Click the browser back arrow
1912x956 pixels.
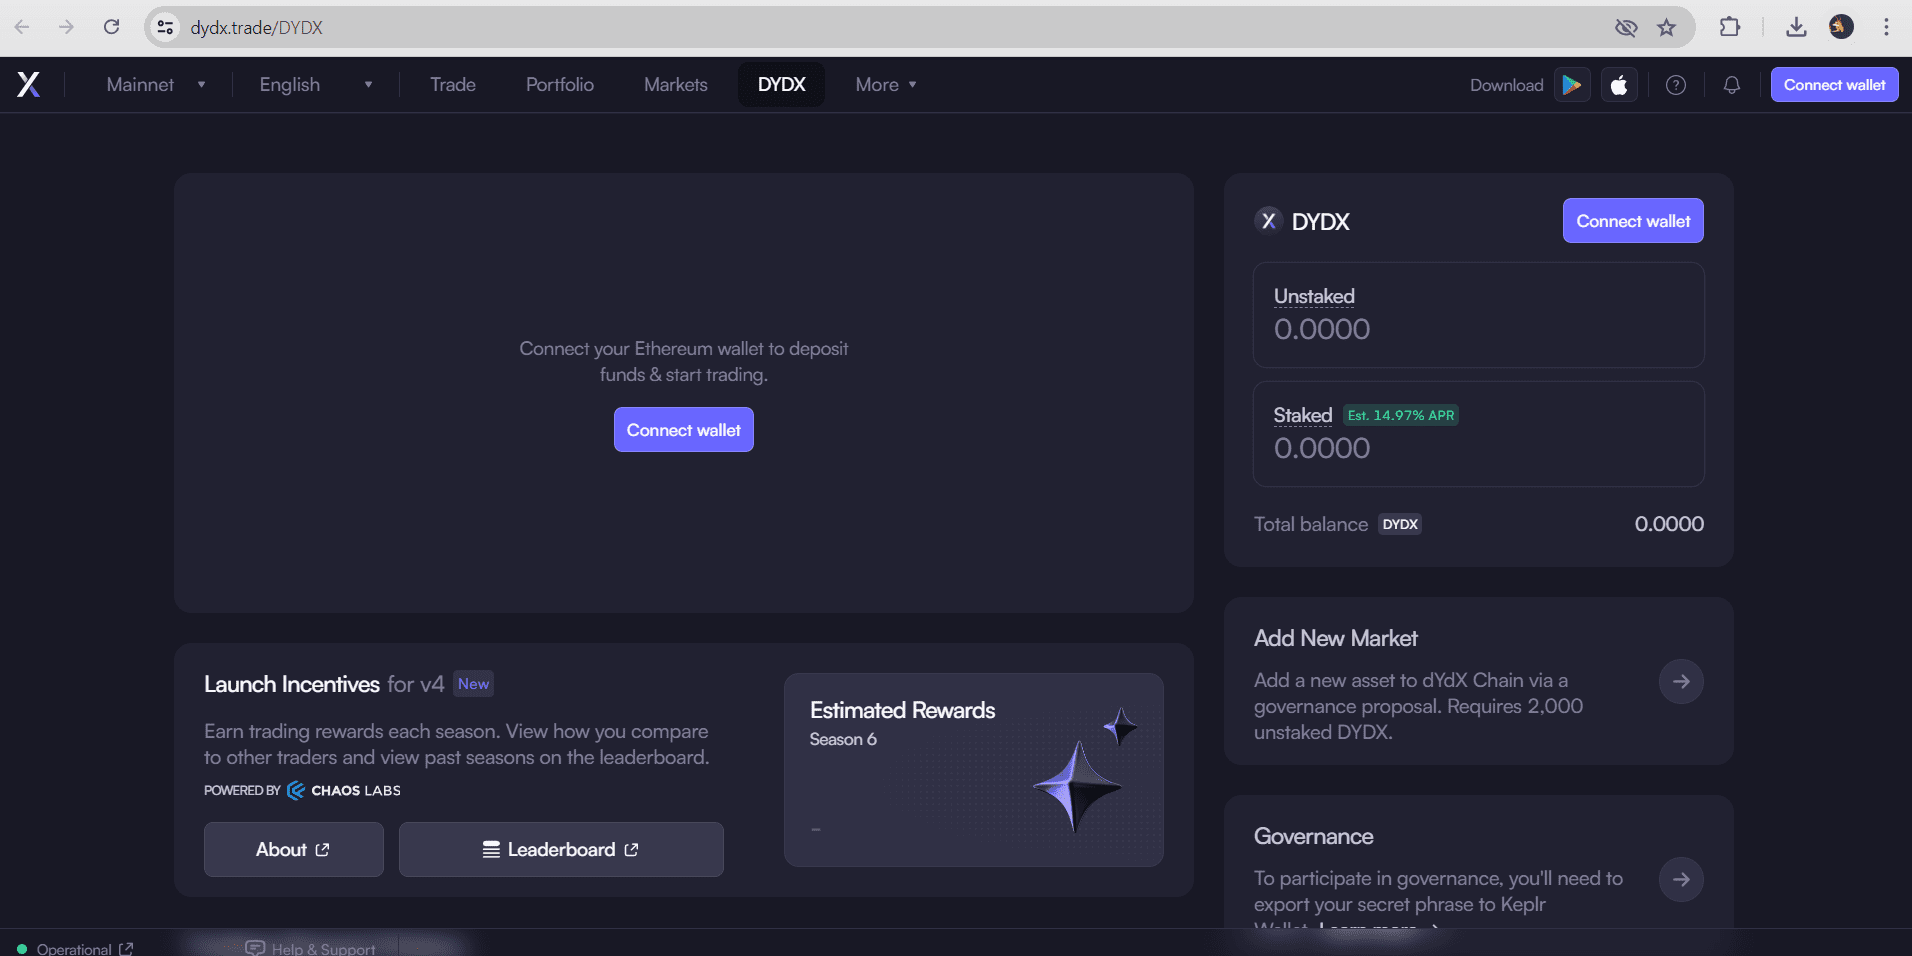(x=22, y=27)
